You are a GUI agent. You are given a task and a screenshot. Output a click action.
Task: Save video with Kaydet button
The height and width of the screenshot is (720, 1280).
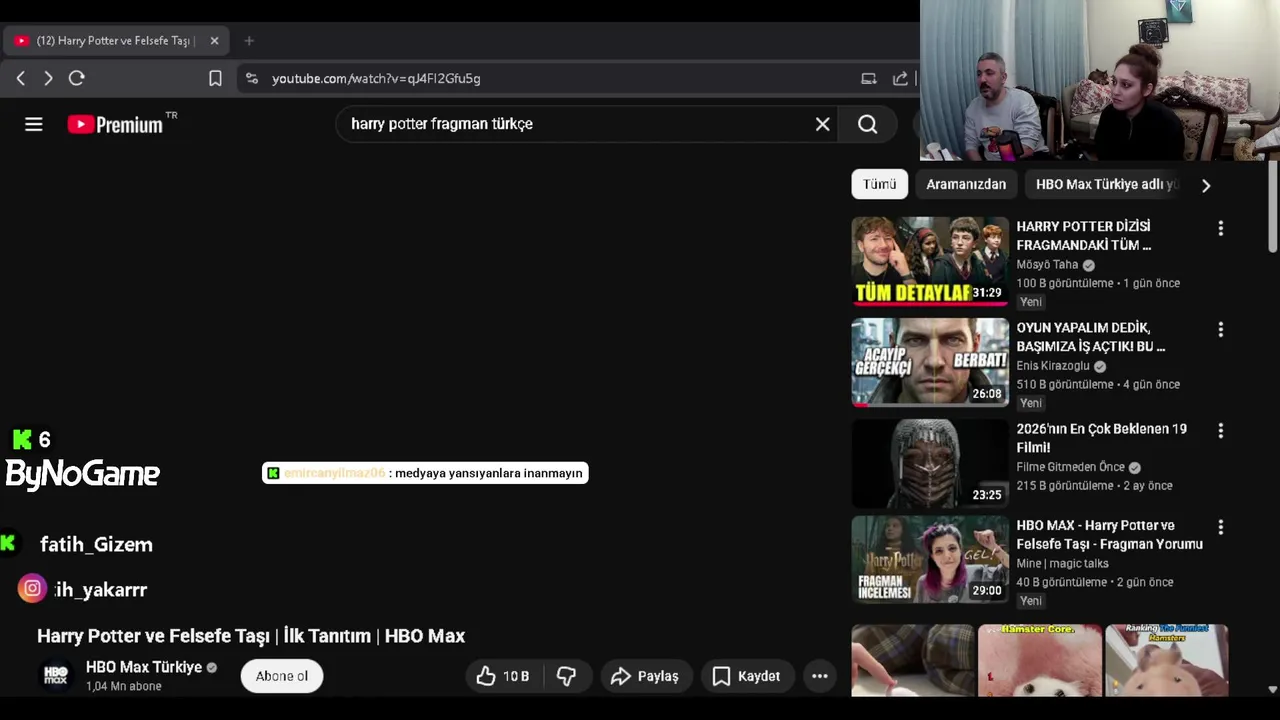tap(746, 676)
